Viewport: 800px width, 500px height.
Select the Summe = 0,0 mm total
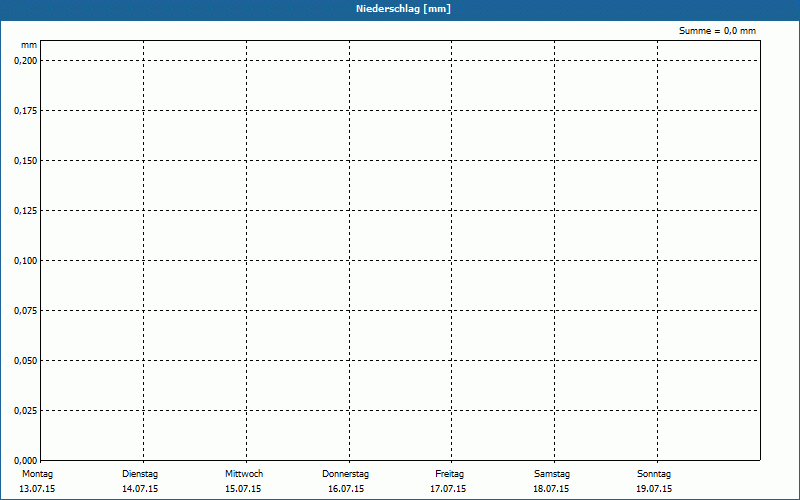point(717,31)
